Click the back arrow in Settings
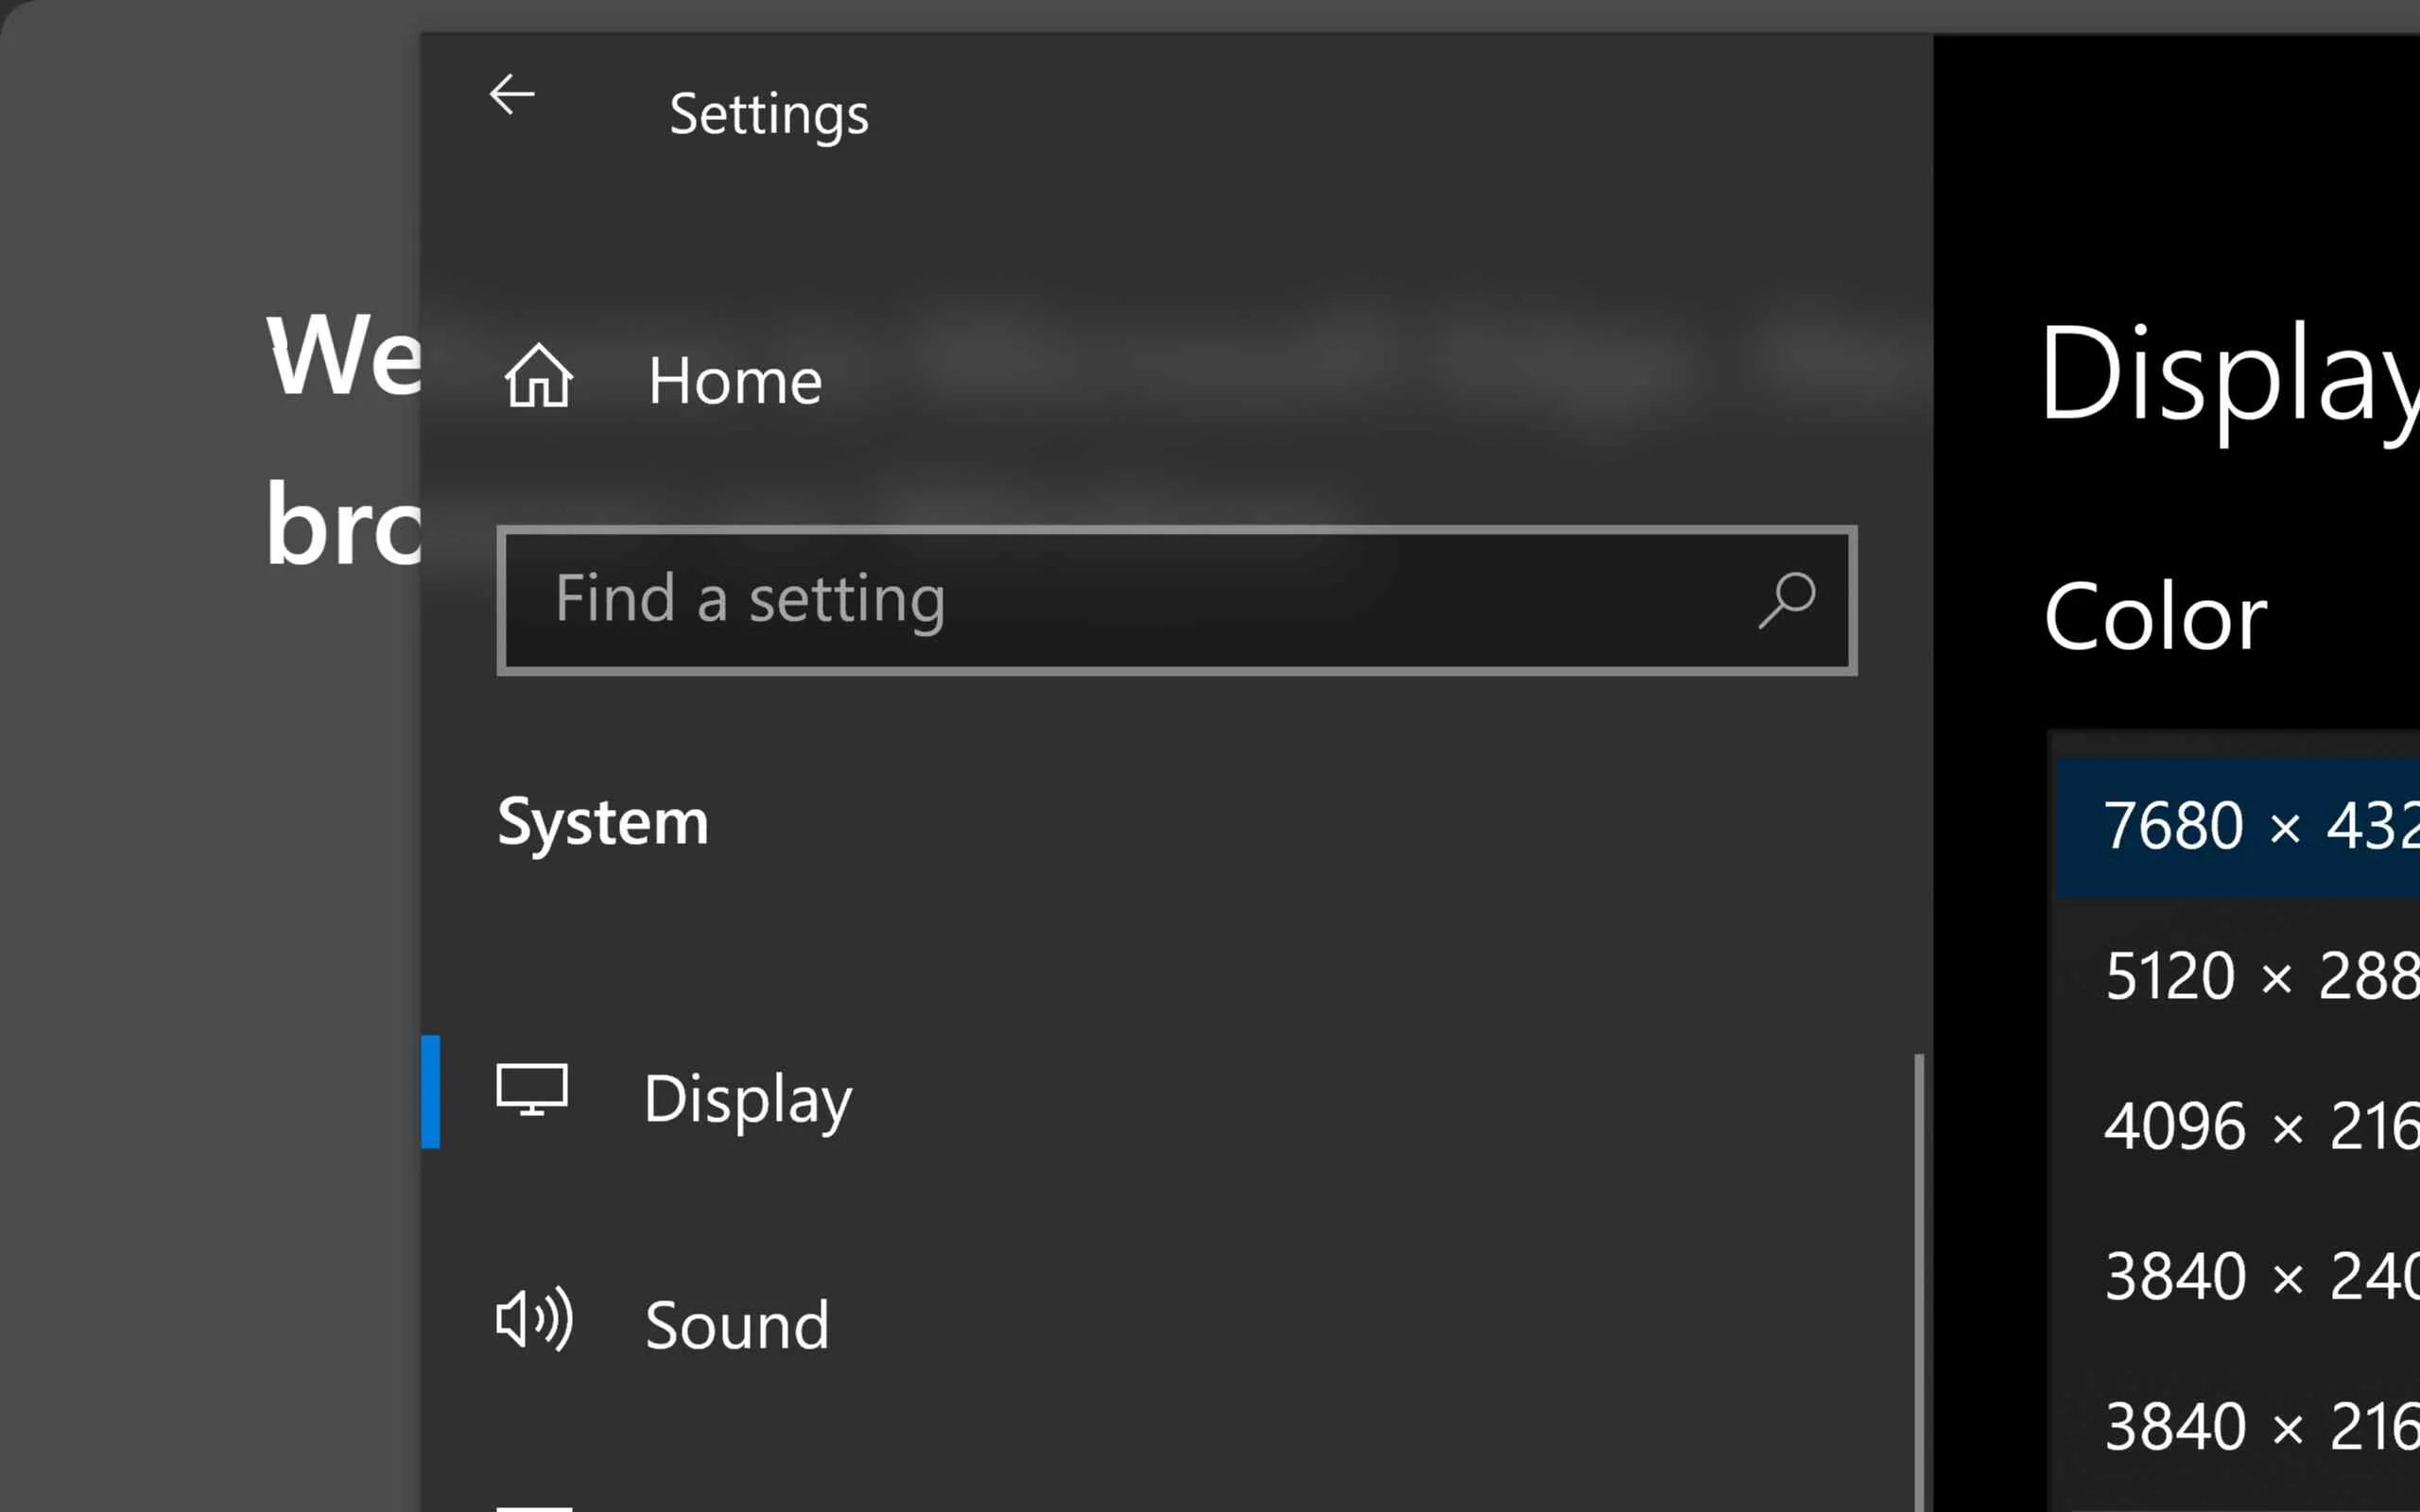Viewport: 2420px width, 1512px height. (512, 95)
